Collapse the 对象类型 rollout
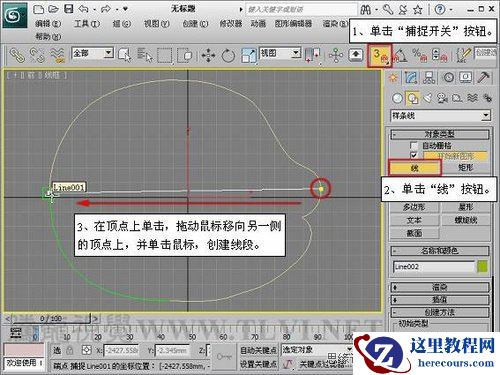 pyautogui.click(x=440, y=134)
